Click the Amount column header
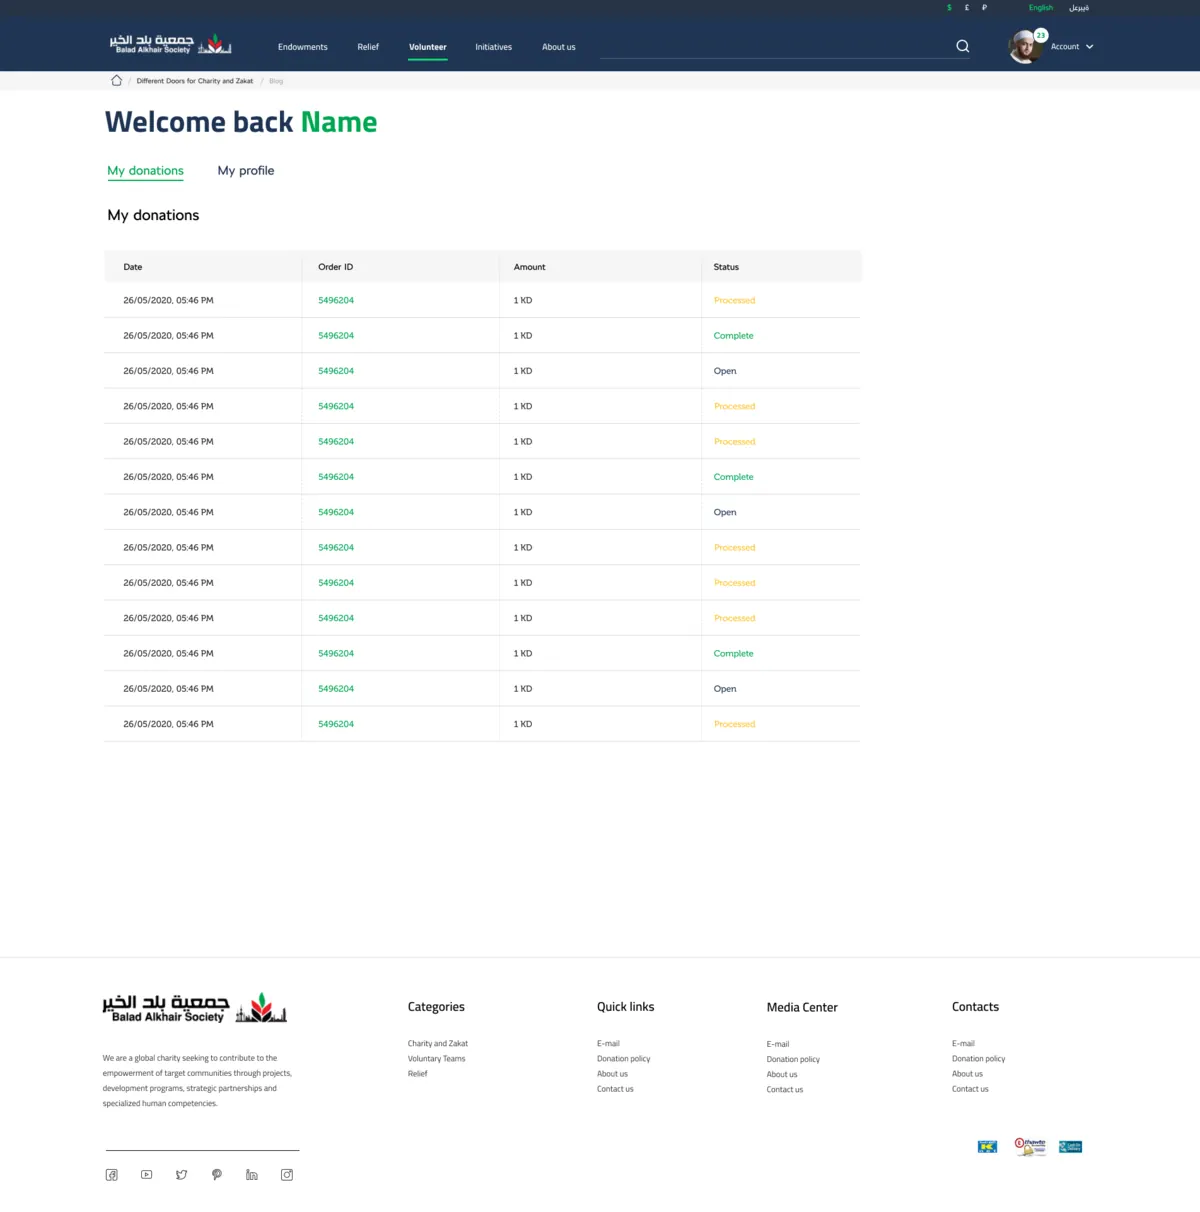Image resolution: width=1200 pixels, height=1212 pixels. coord(530,267)
